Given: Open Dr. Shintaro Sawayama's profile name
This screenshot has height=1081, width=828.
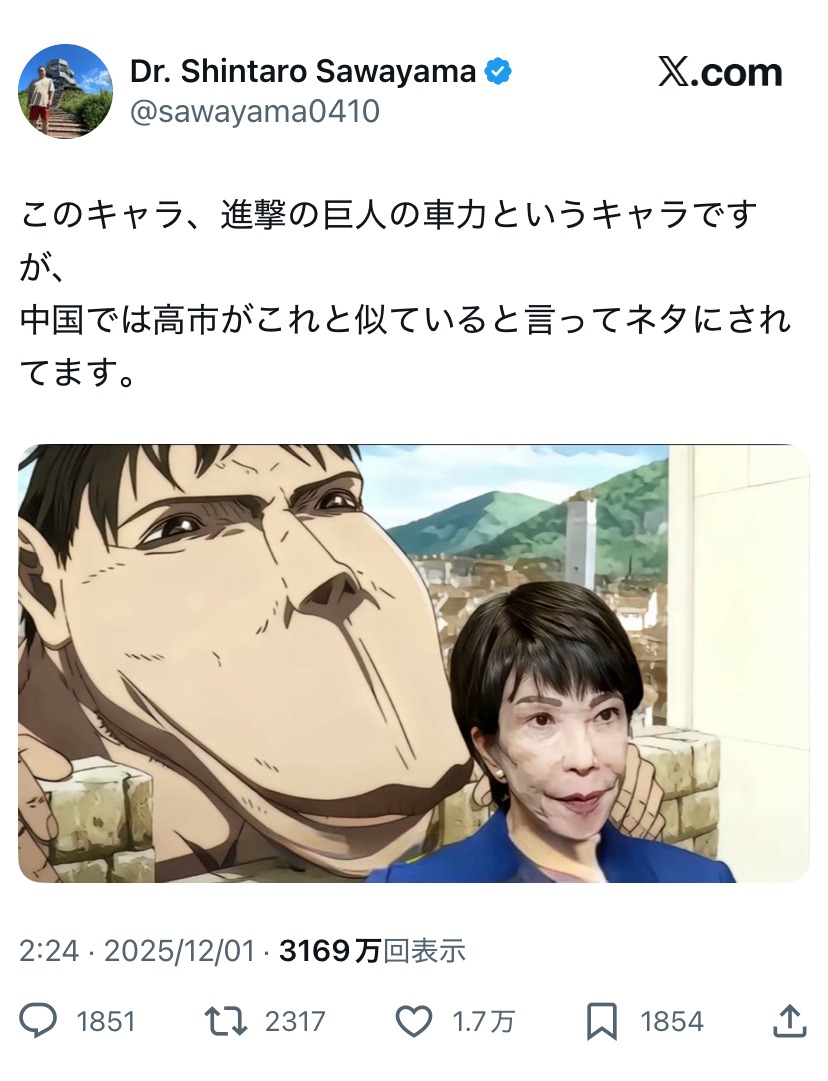Looking at the screenshot, I should coord(303,72).
